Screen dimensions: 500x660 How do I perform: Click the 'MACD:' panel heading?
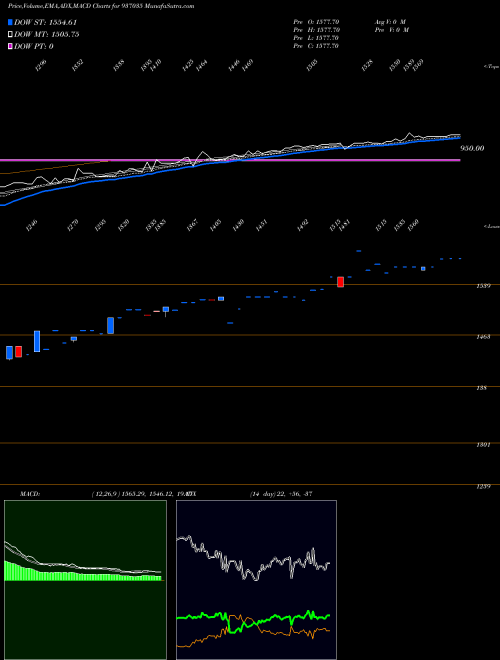coord(29,494)
